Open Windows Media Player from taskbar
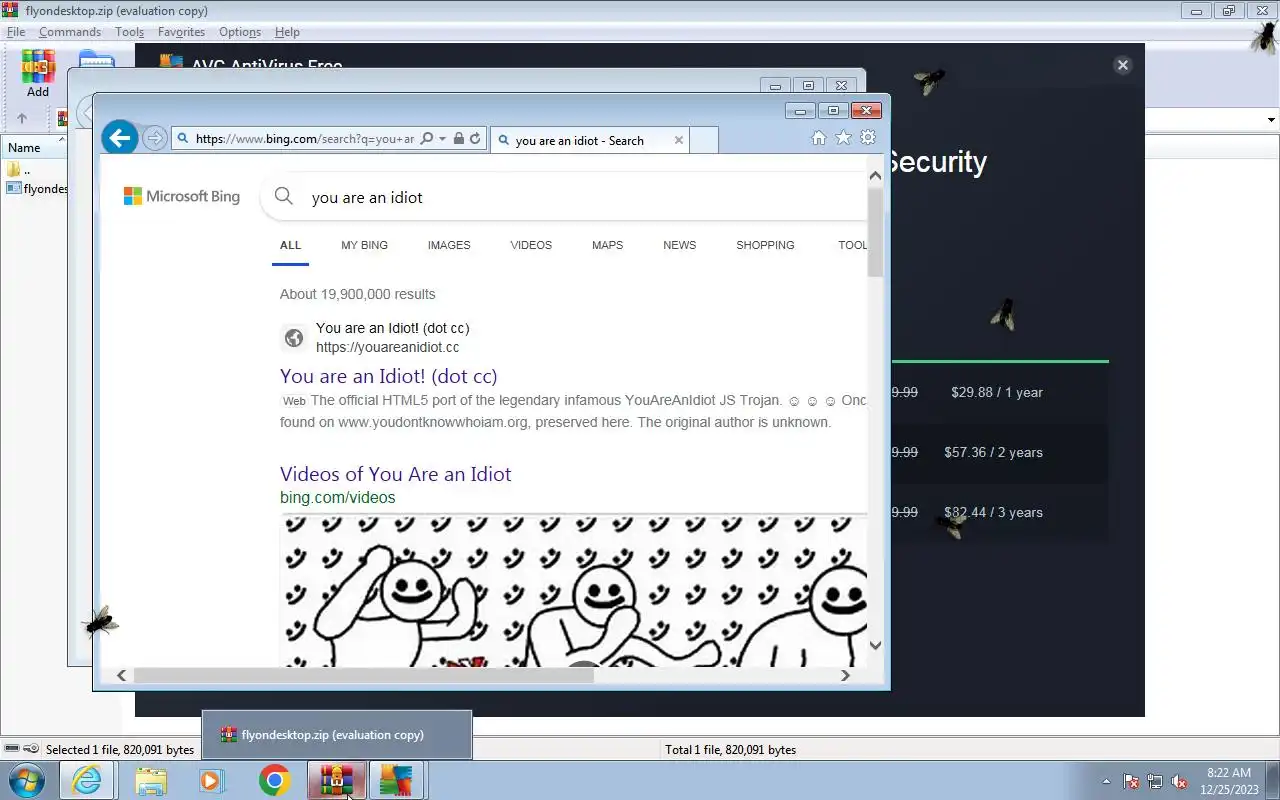 click(212, 780)
